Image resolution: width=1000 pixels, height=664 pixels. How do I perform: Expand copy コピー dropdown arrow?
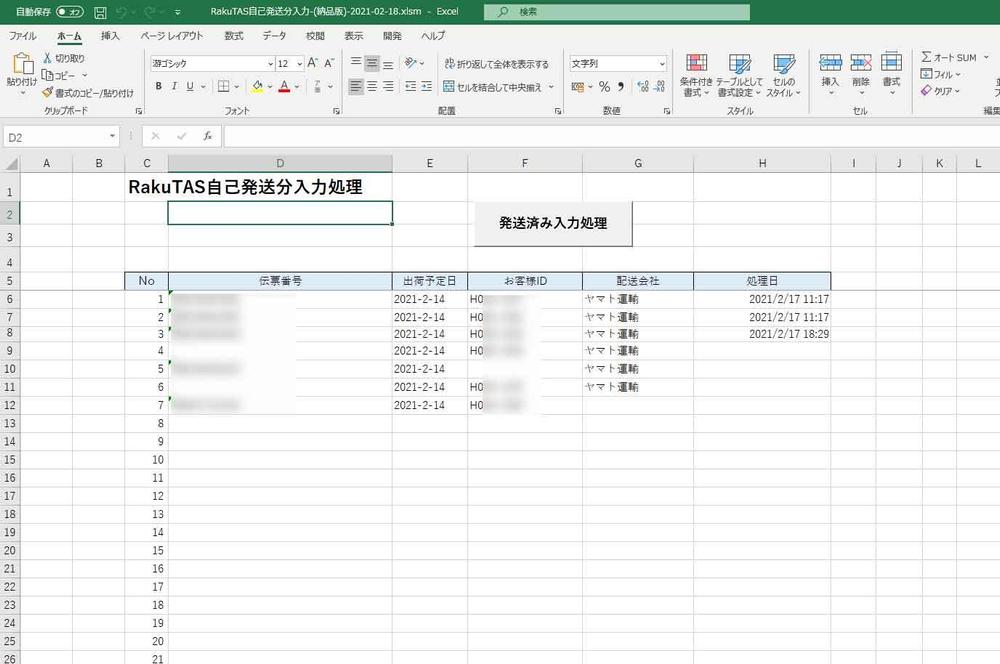84,75
